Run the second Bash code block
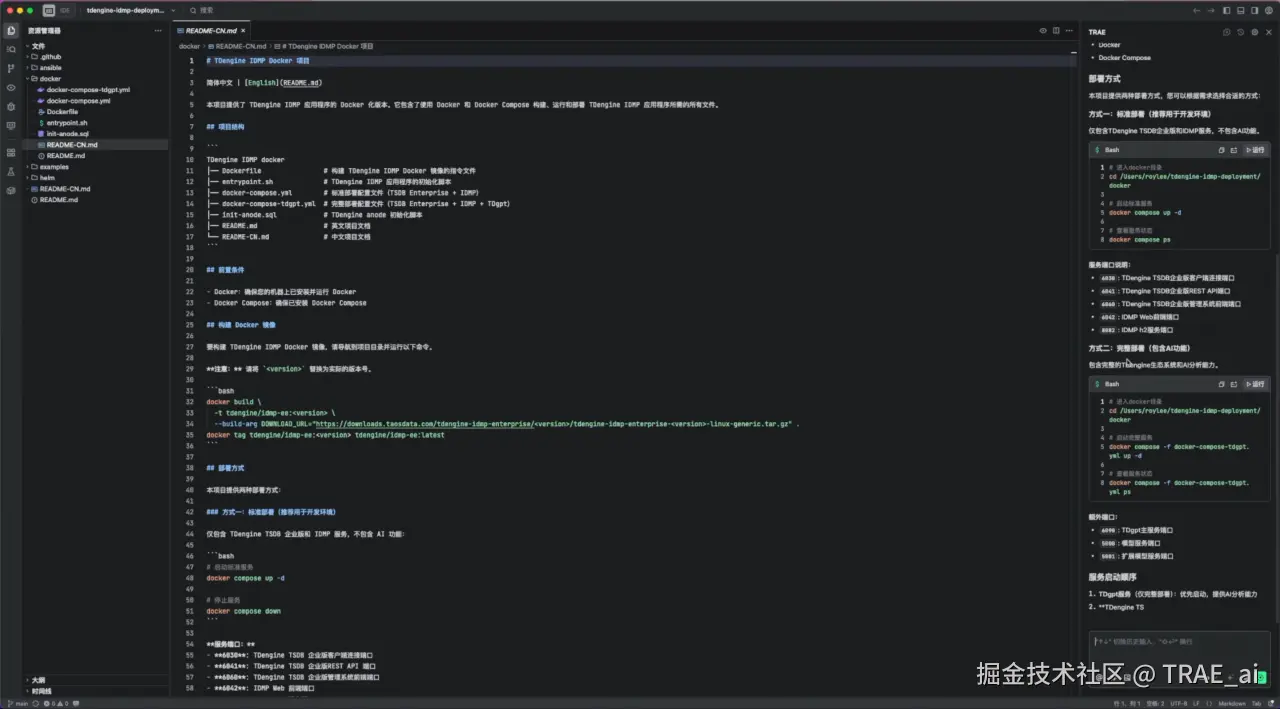Image resolution: width=1280 pixels, height=709 pixels. coord(1255,384)
